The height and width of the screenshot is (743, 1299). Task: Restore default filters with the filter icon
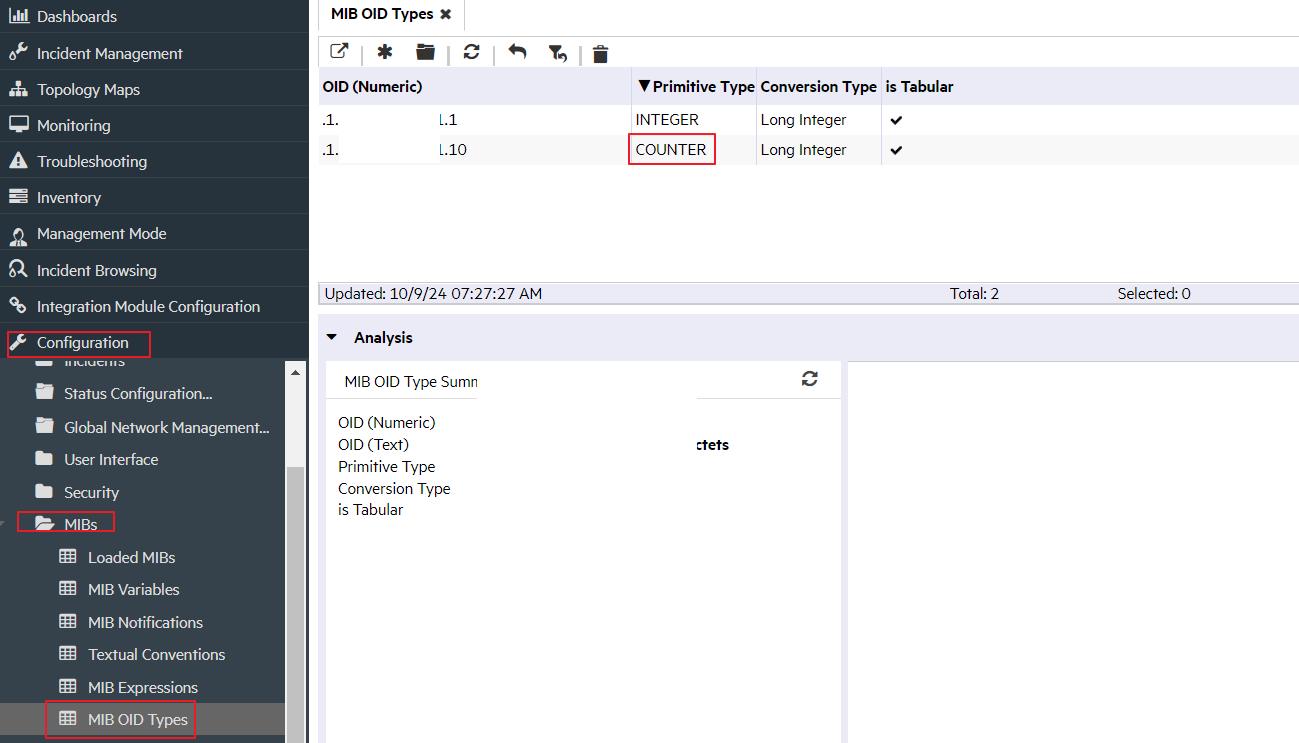[557, 52]
